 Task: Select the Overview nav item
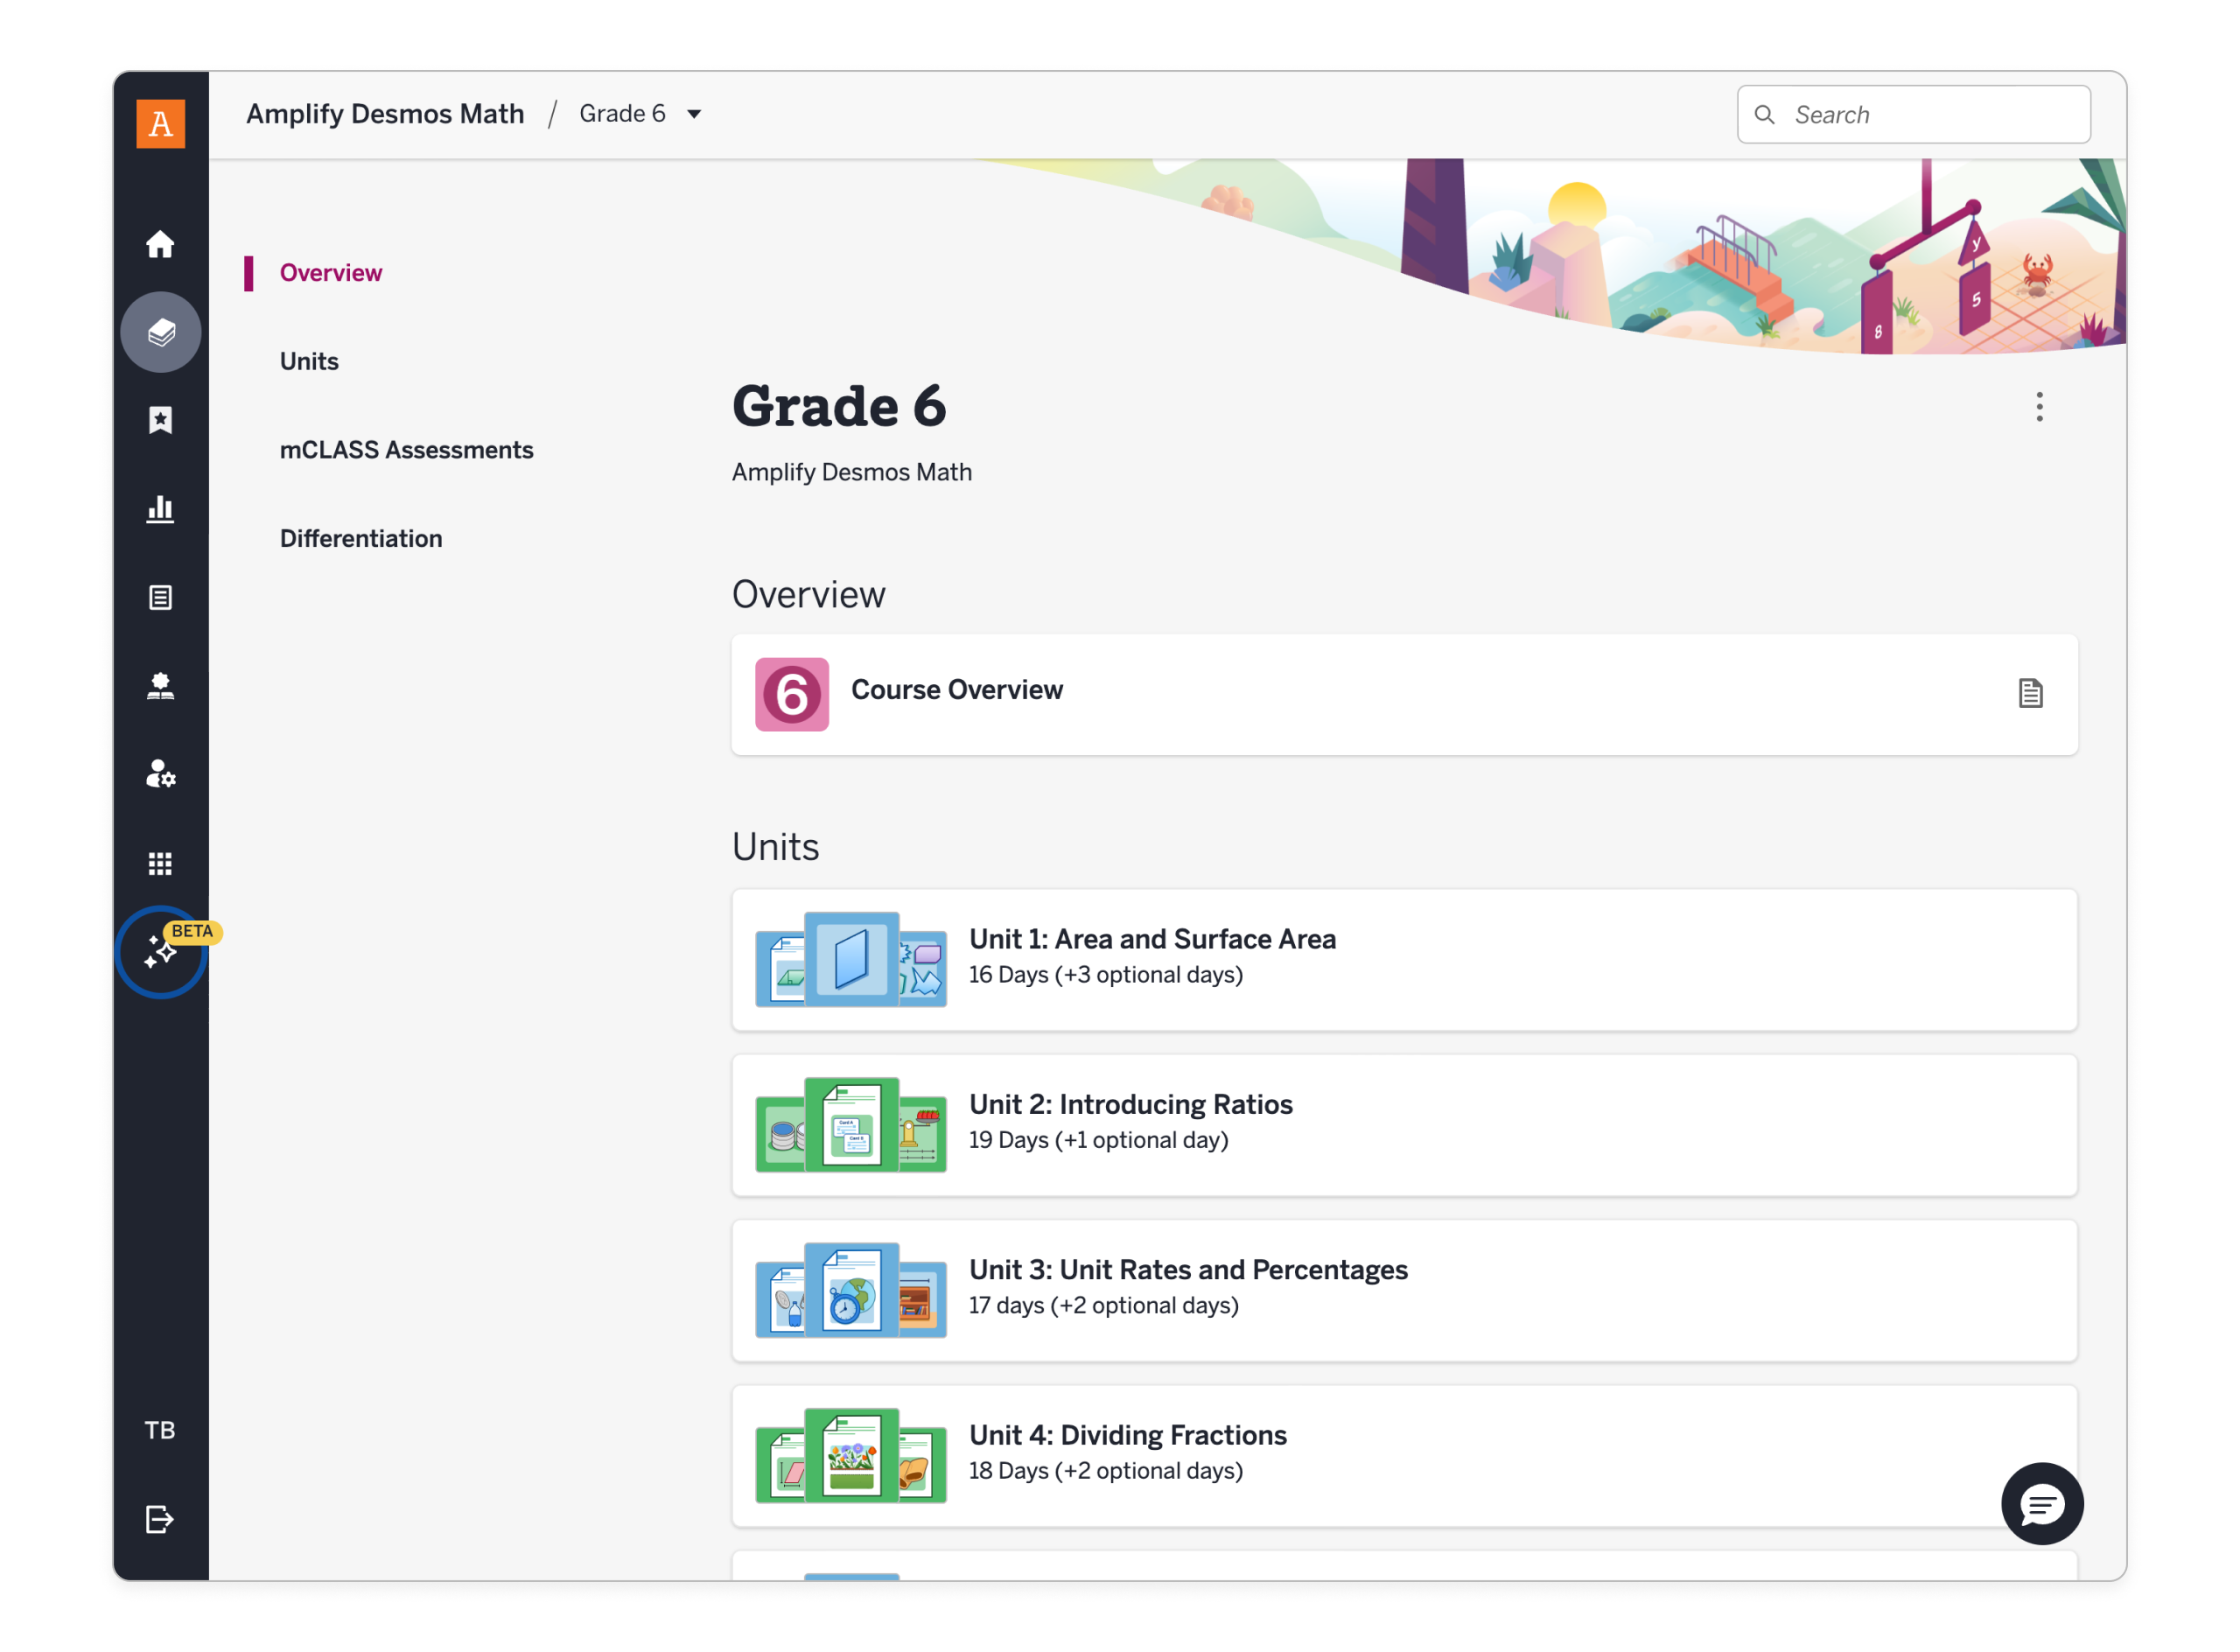[332, 274]
